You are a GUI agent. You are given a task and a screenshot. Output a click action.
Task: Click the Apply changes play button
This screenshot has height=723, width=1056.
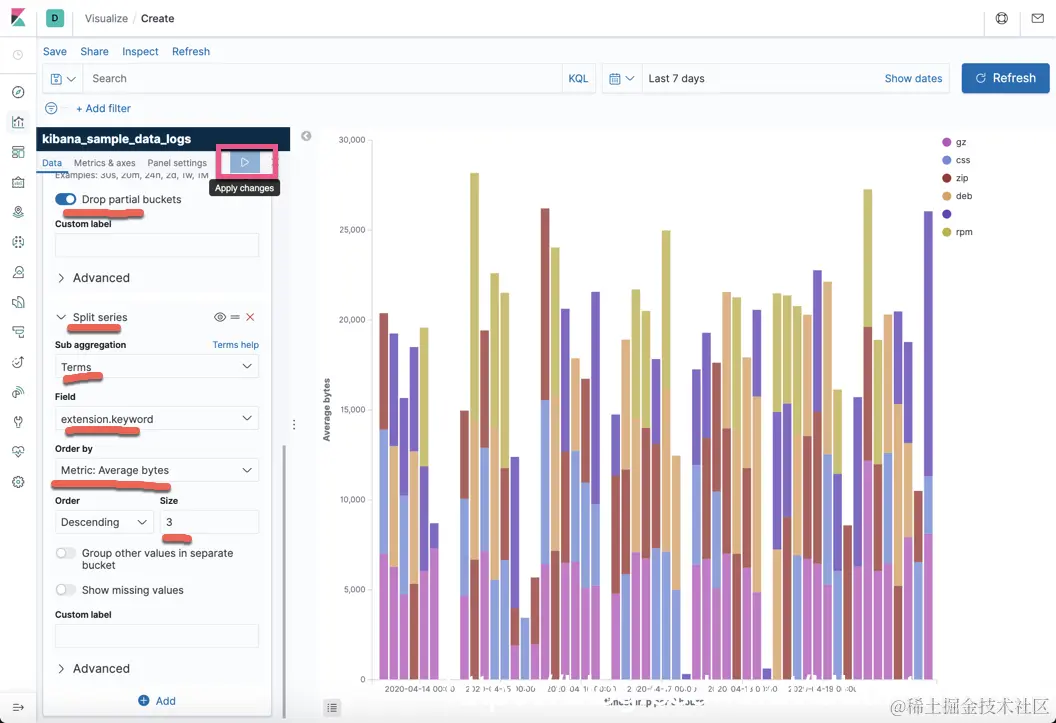[245, 162]
